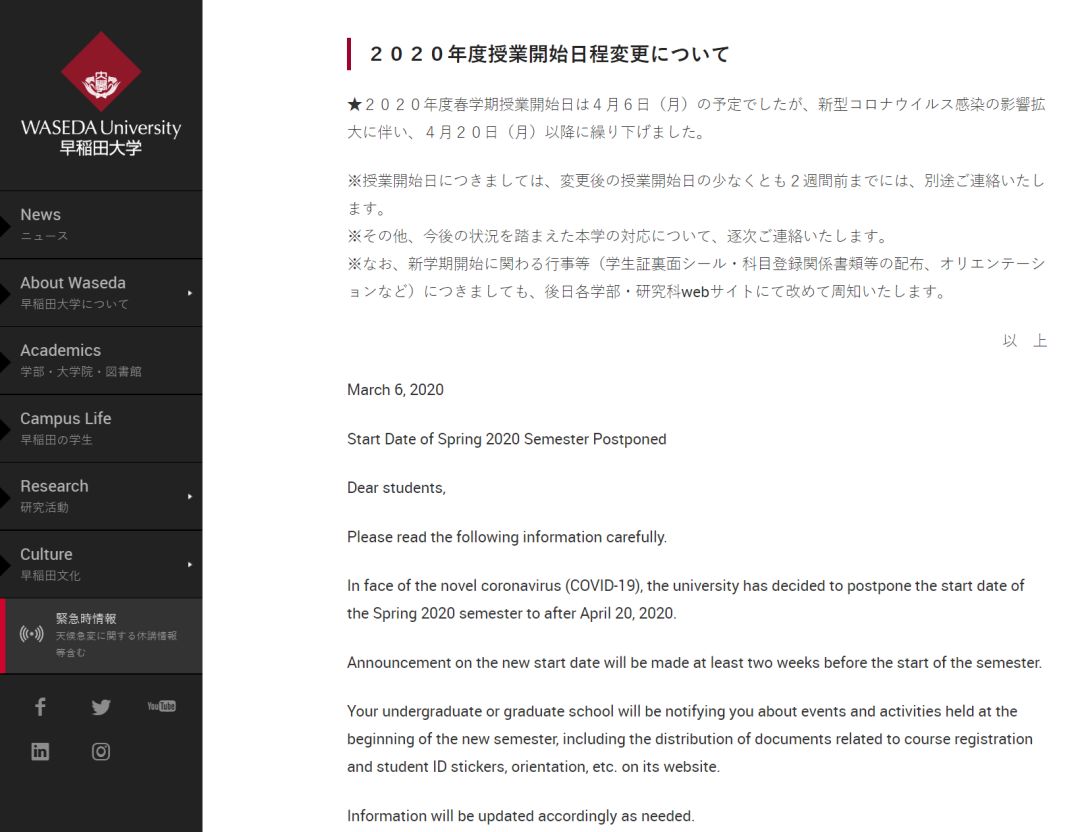Click the heading 2020年度授業開始日程変更について
Image resolution: width=1080 pixels, height=832 pixels.
549,54
